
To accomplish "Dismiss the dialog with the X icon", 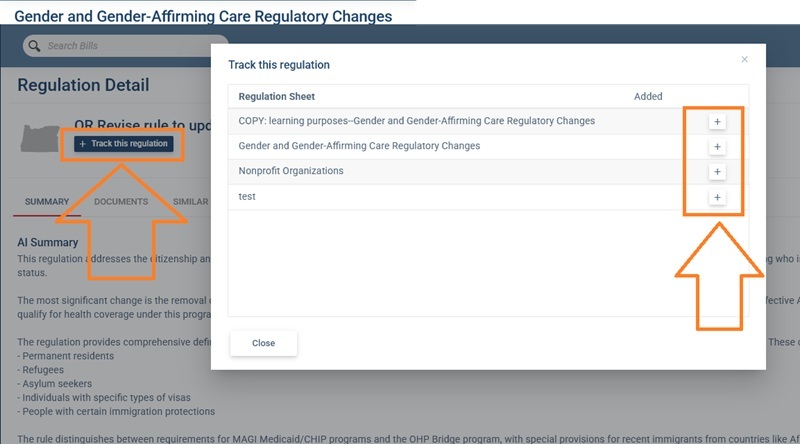I will (x=744, y=60).
